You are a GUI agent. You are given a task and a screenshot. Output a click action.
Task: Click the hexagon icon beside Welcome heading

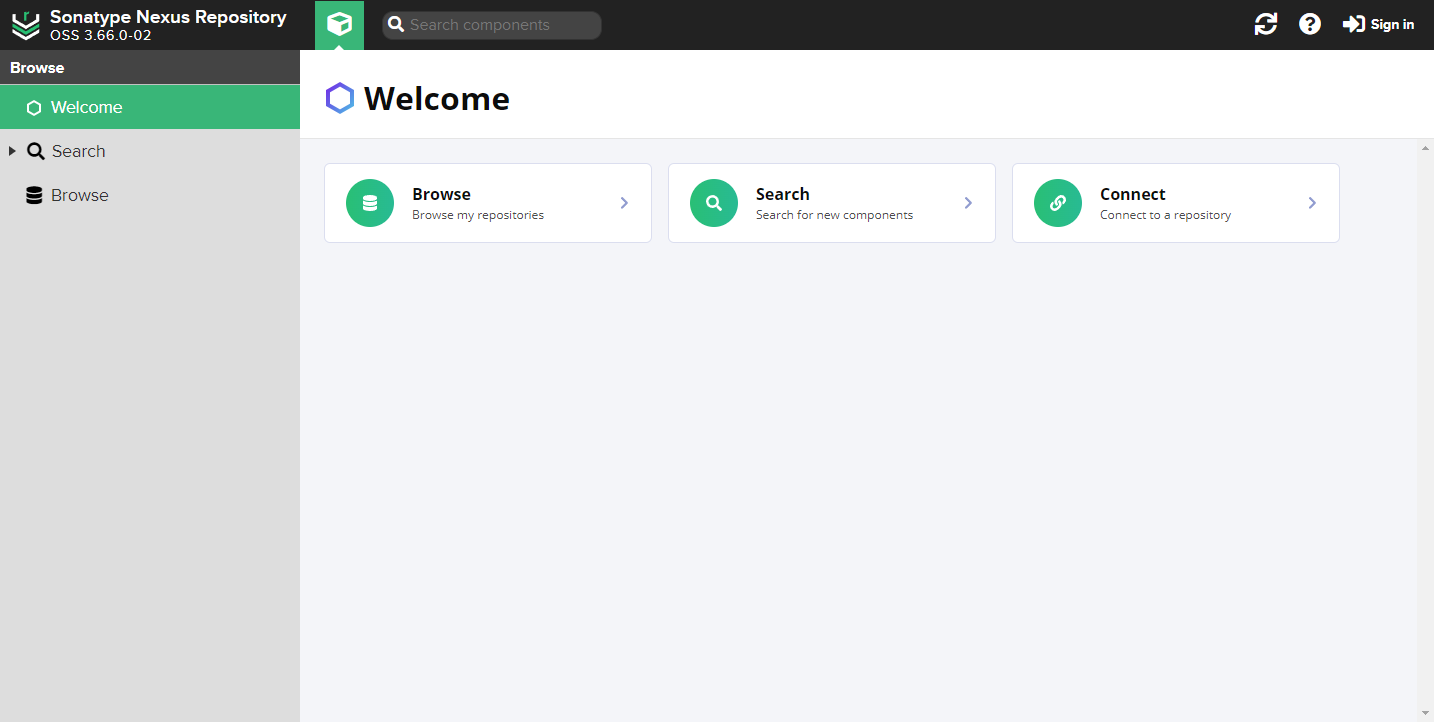tap(340, 98)
